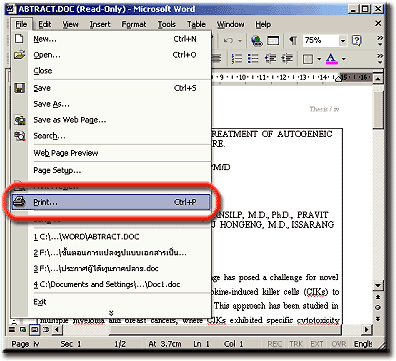Switch to Print Layout view icon

[34, 330]
